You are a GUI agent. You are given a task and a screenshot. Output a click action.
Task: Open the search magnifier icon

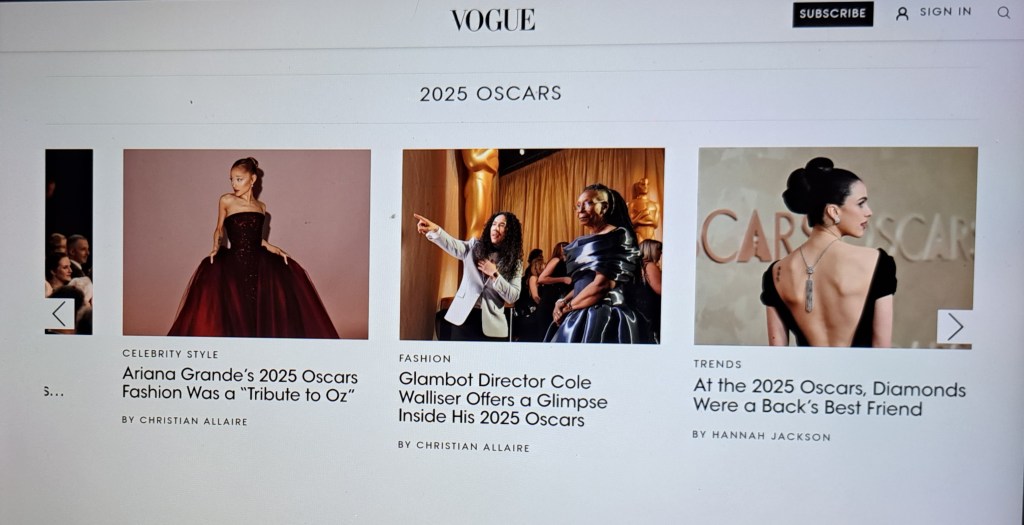pyautogui.click(x=1004, y=12)
